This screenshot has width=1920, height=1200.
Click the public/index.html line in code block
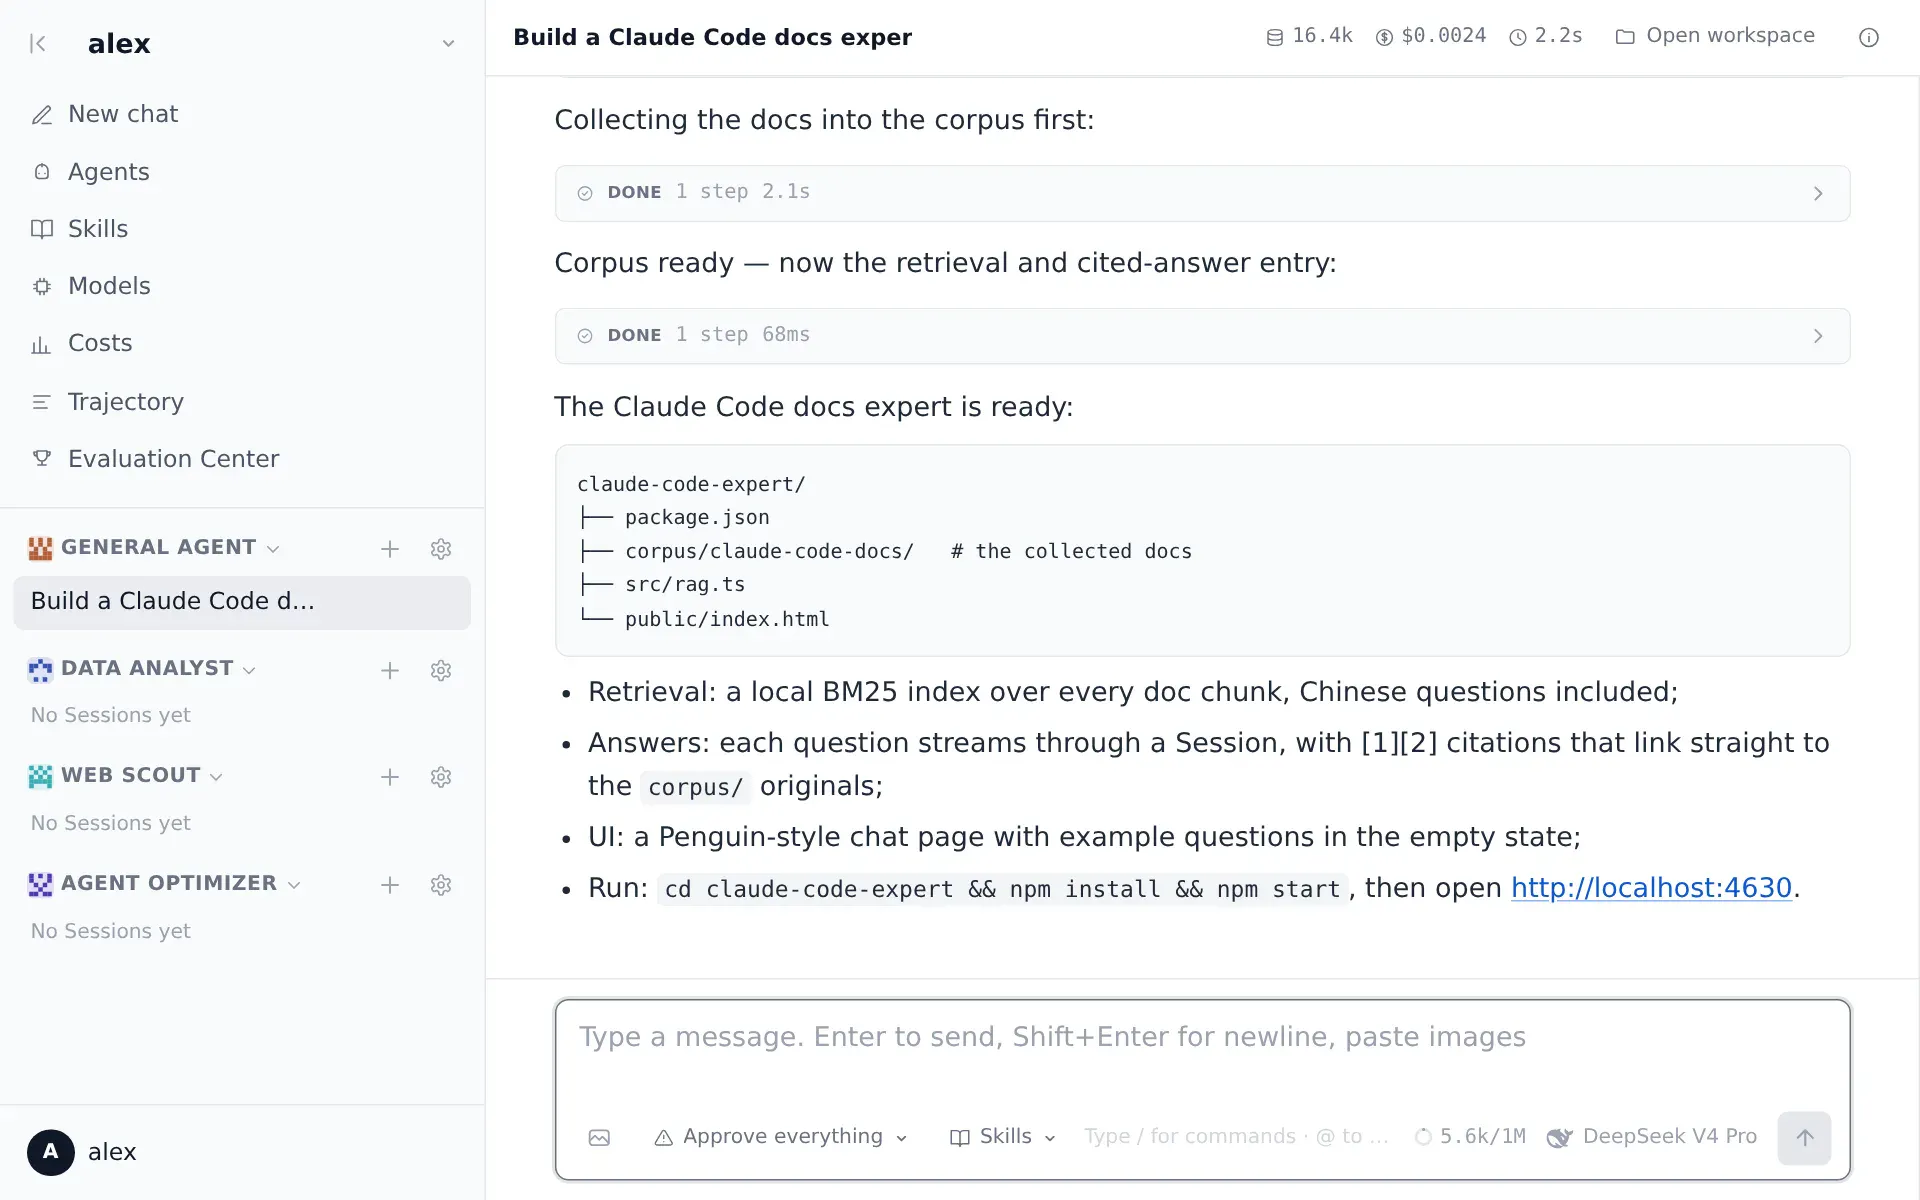(x=727, y=620)
